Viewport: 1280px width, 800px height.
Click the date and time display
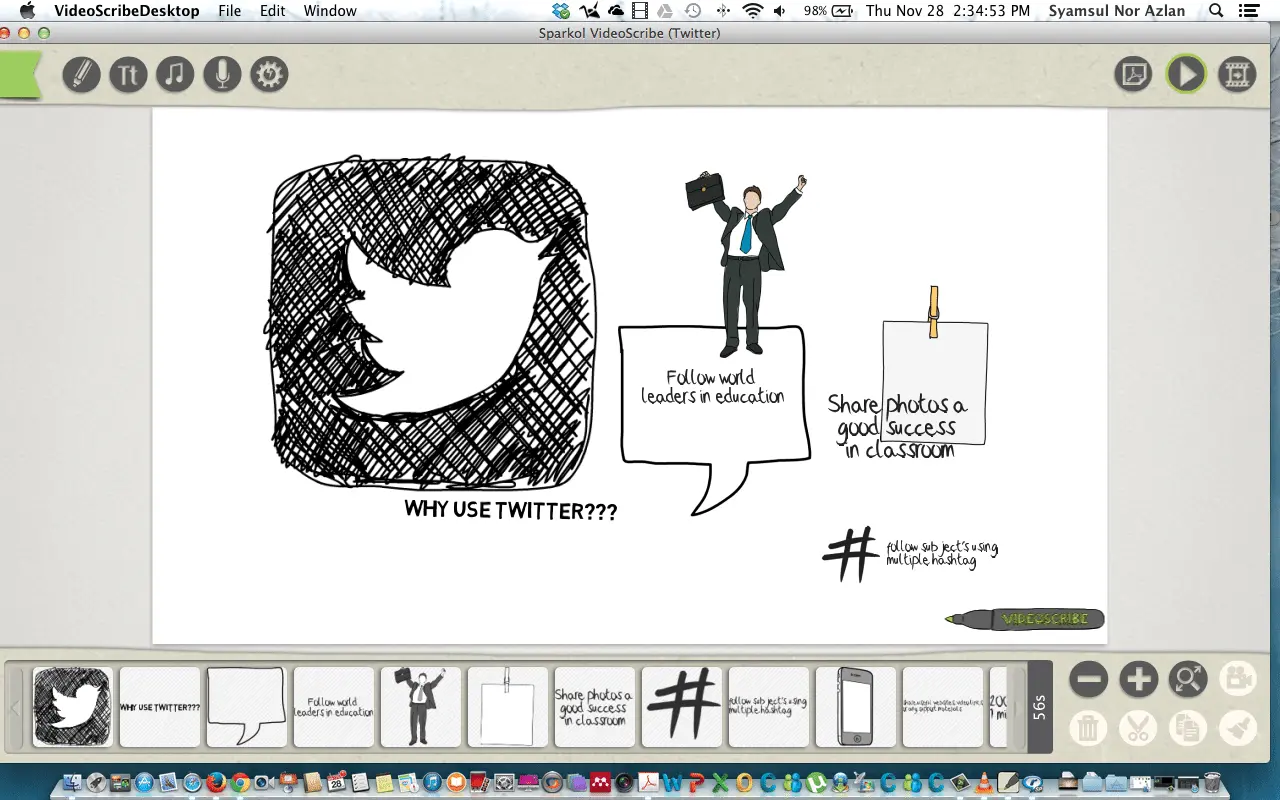tap(948, 11)
